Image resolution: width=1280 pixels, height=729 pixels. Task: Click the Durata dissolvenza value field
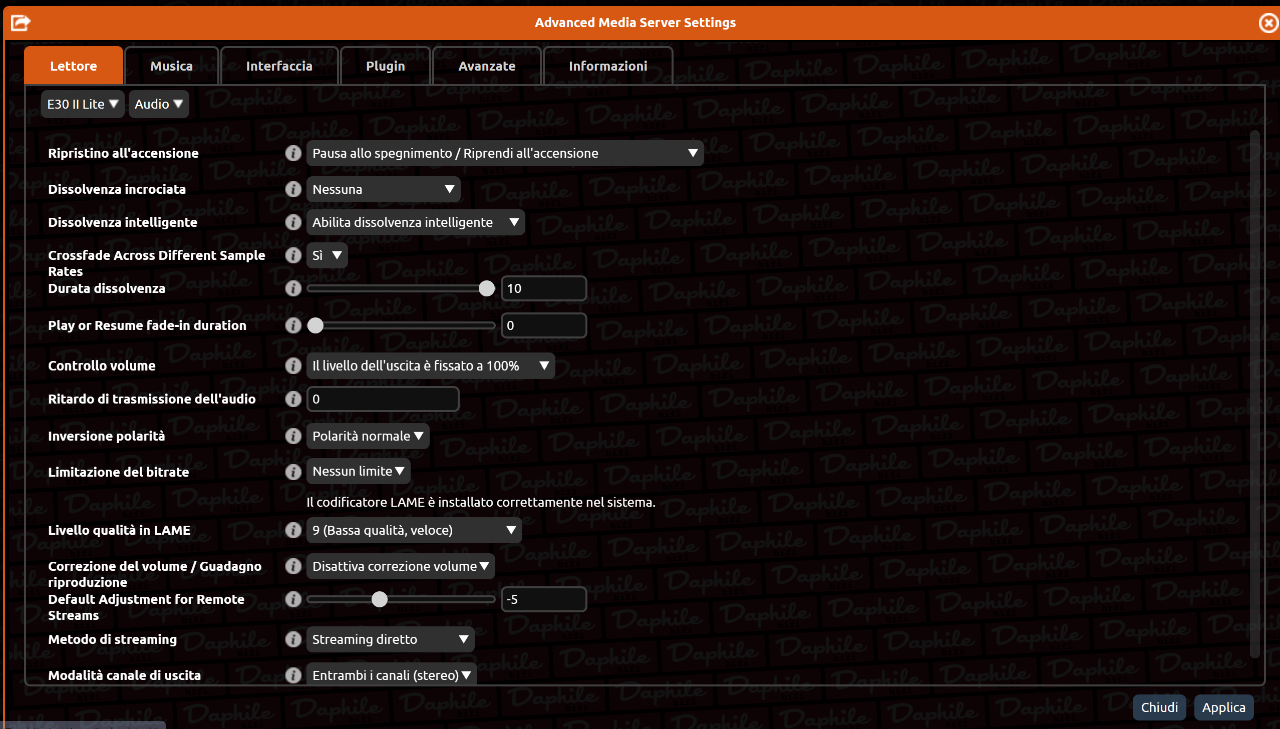544,288
